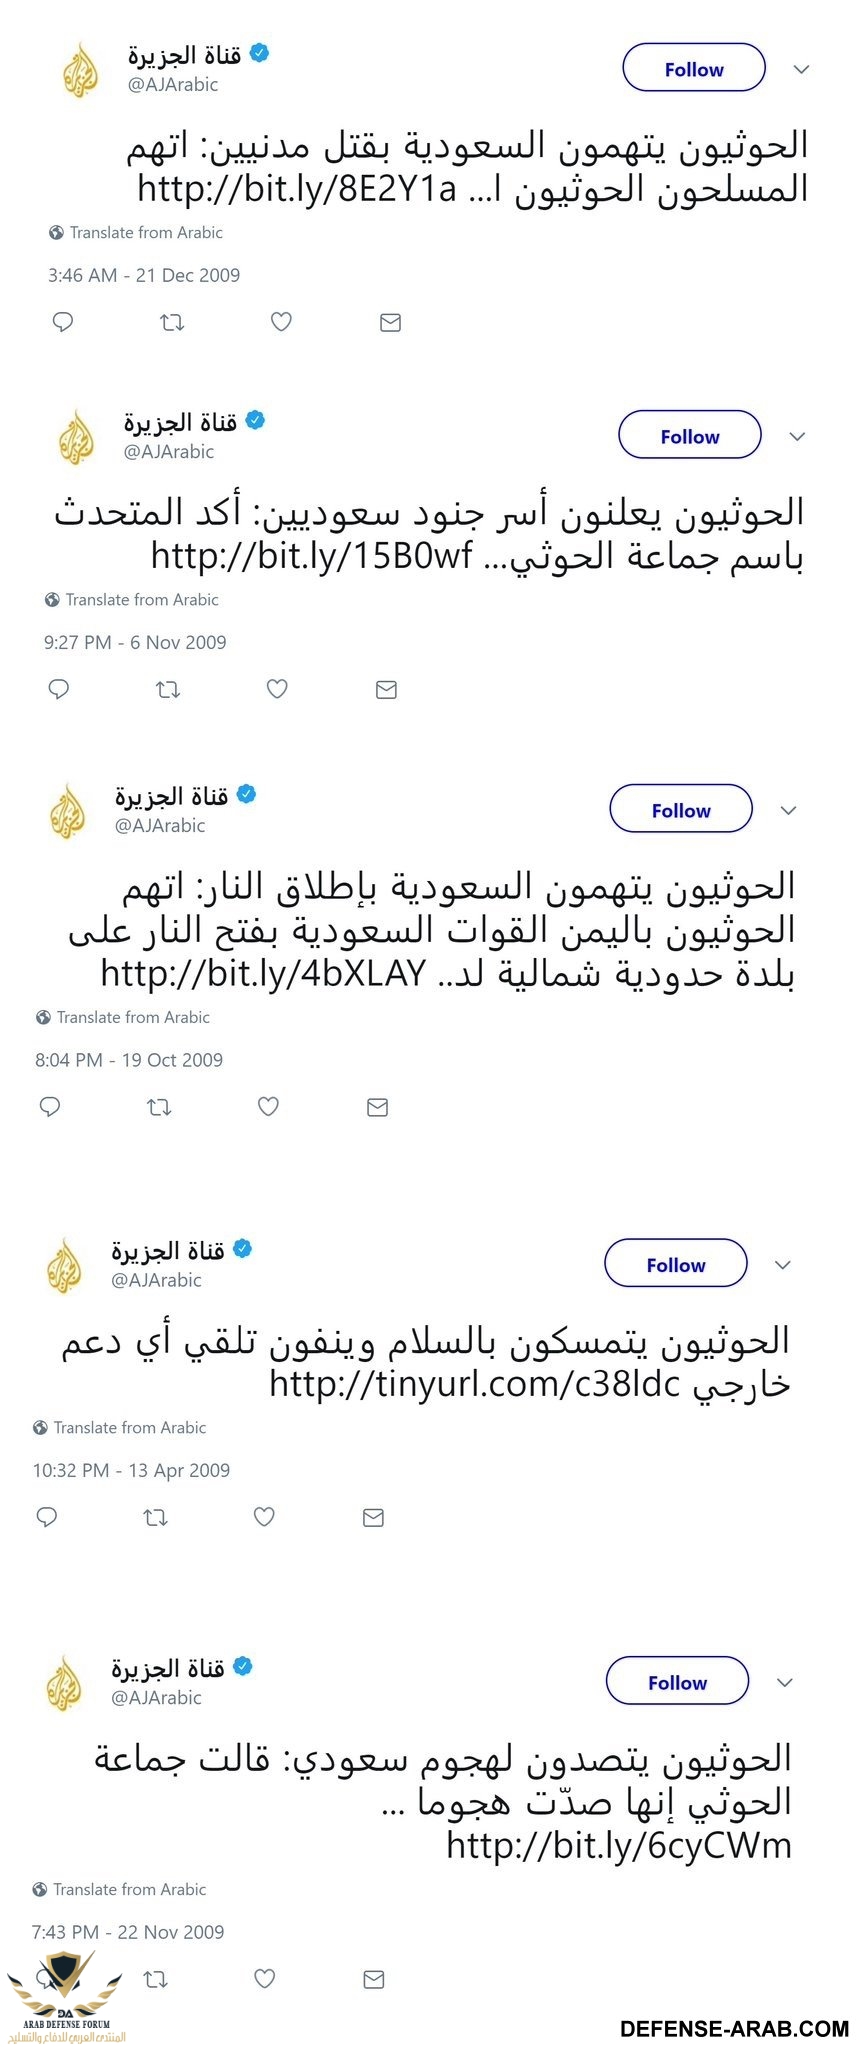The image size is (857, 2047).
Task: Follow AJArabic on the 22 Nov tweet
Action: click(677, 1683)
